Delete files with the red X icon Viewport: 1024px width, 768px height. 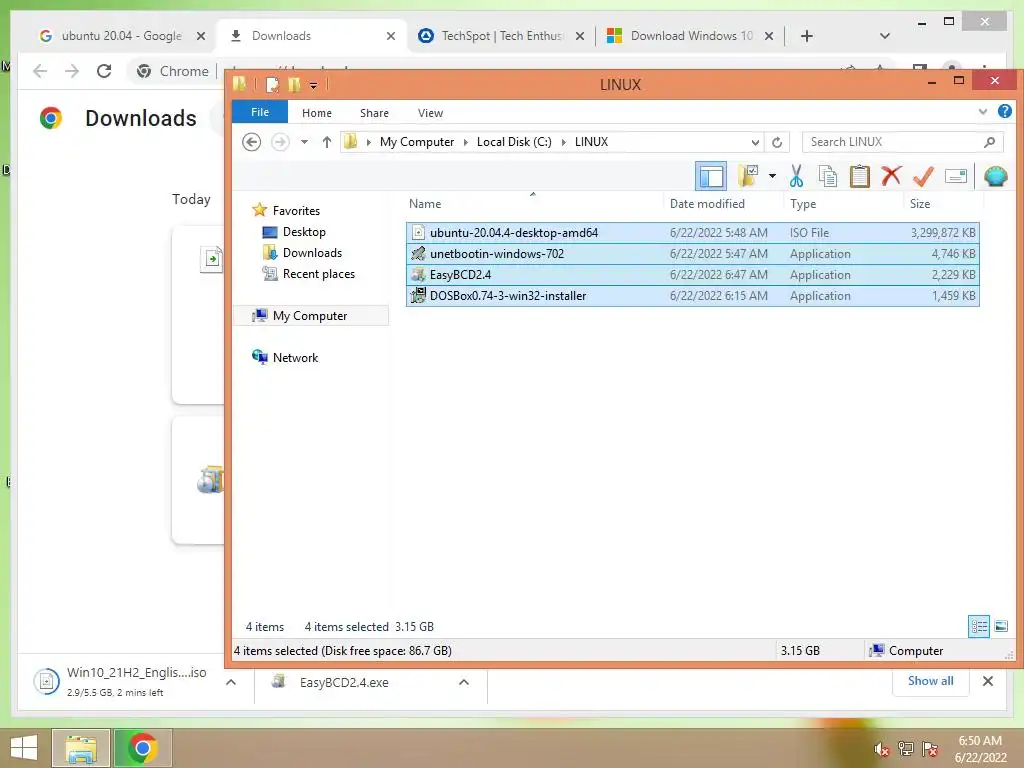[x=891, y=176]
